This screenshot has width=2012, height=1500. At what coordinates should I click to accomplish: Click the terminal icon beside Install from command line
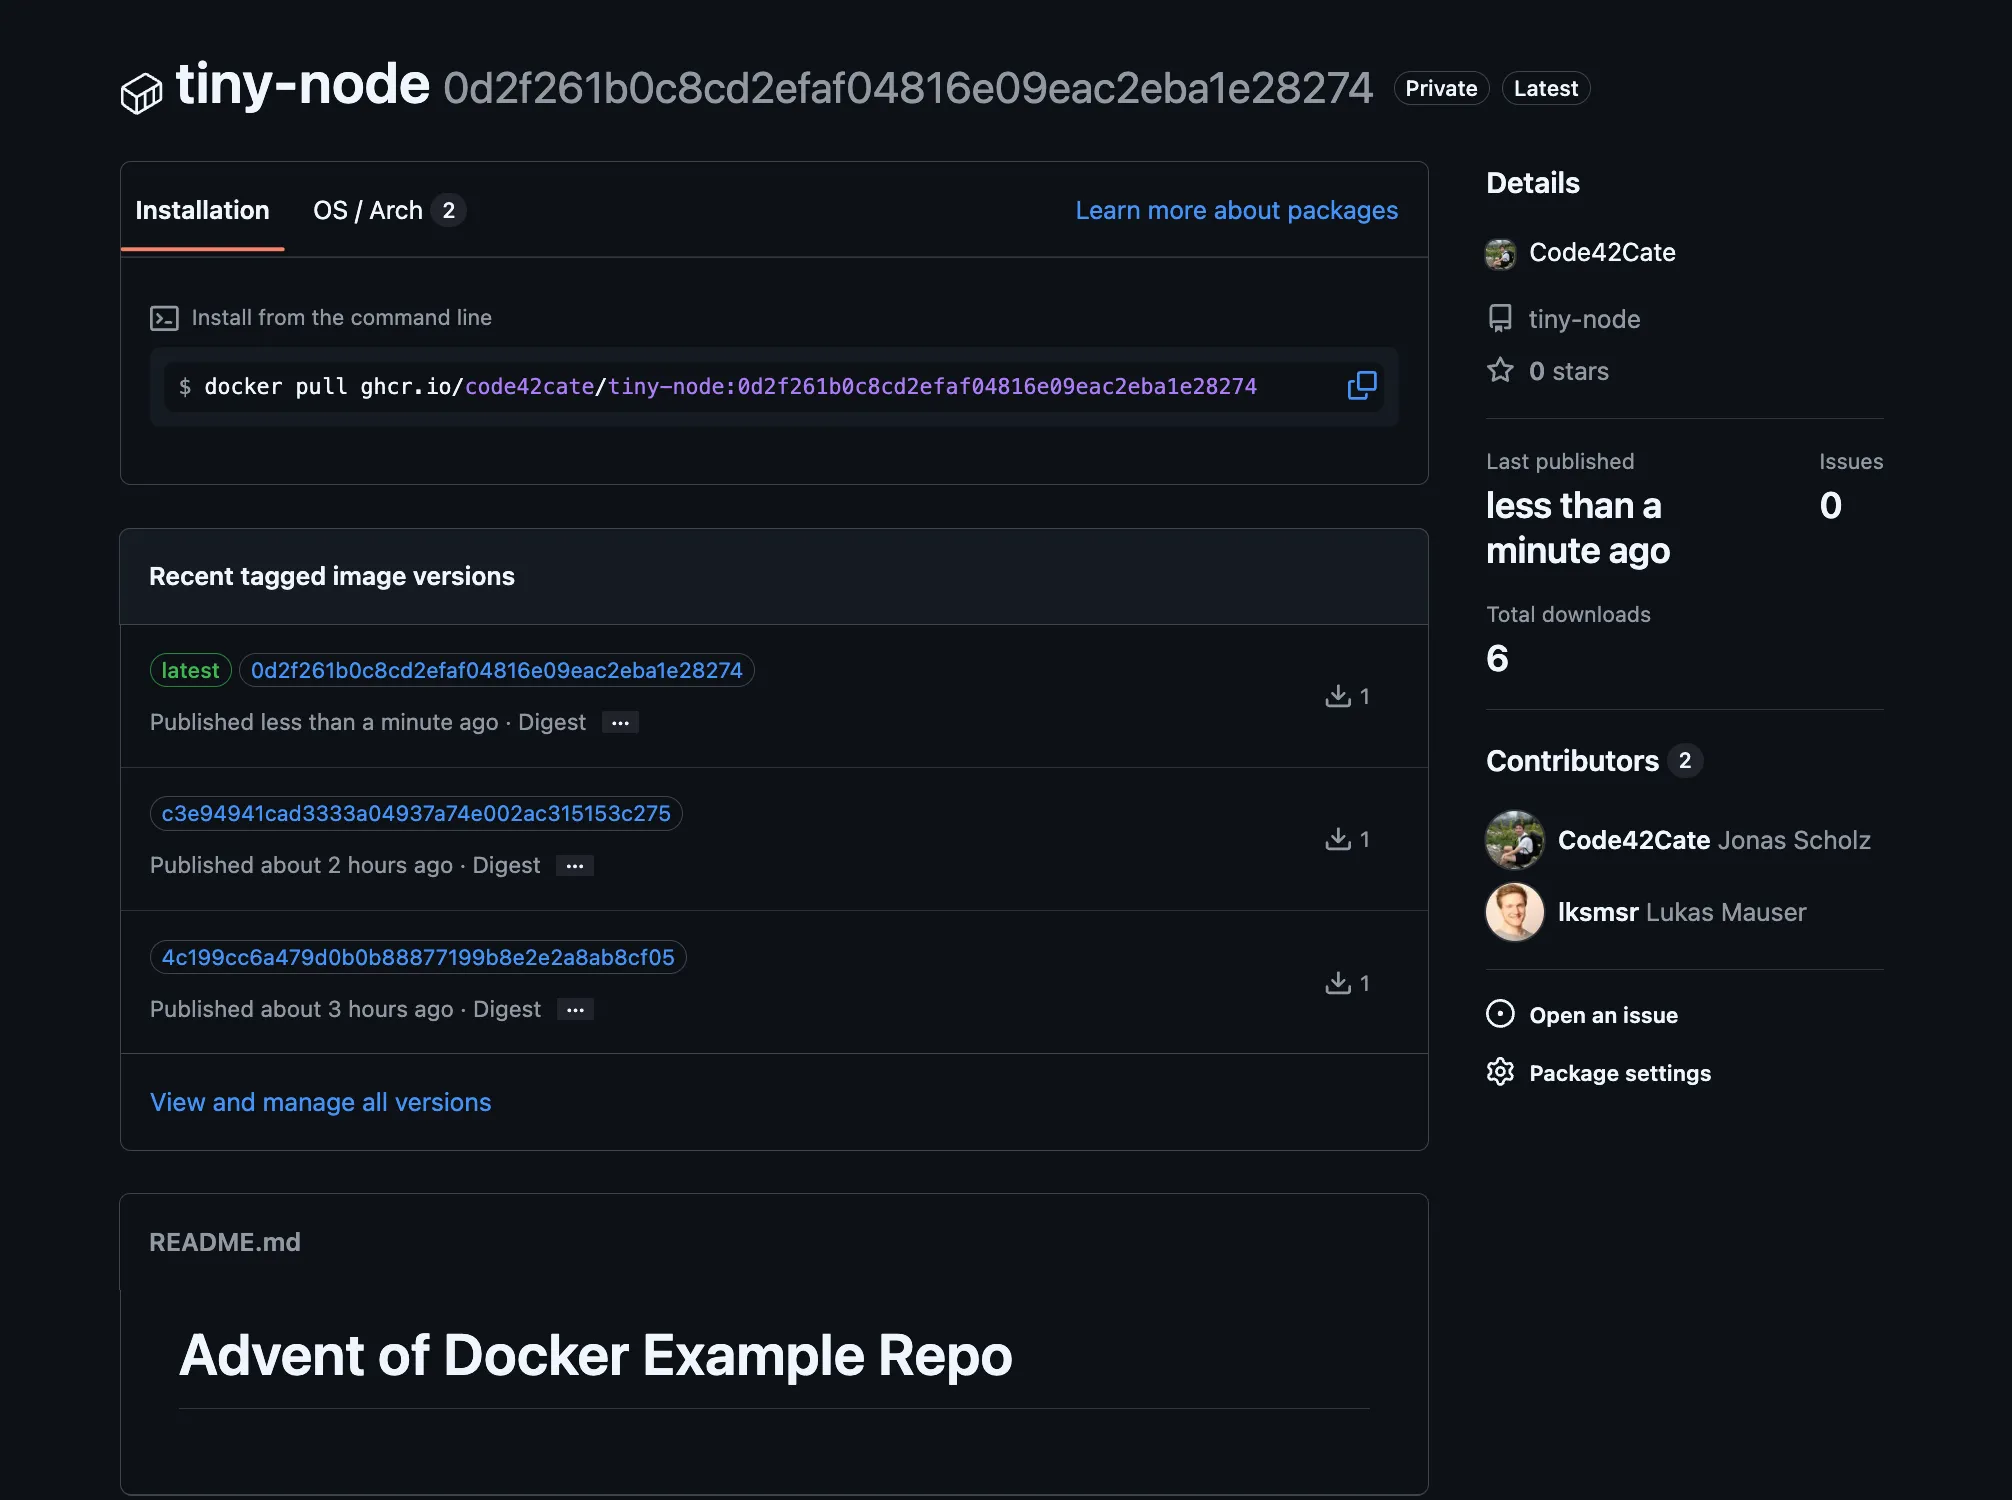tap(164, 318)
